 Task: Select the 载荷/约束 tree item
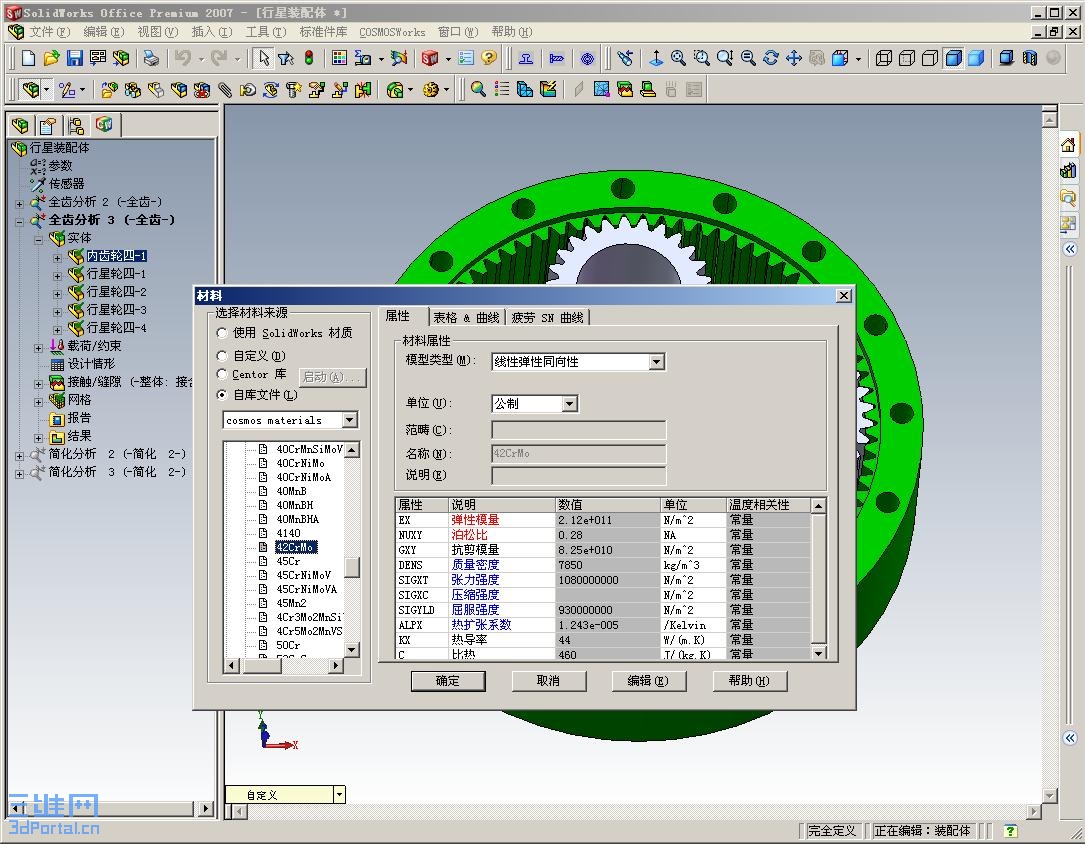pos(94,345)
